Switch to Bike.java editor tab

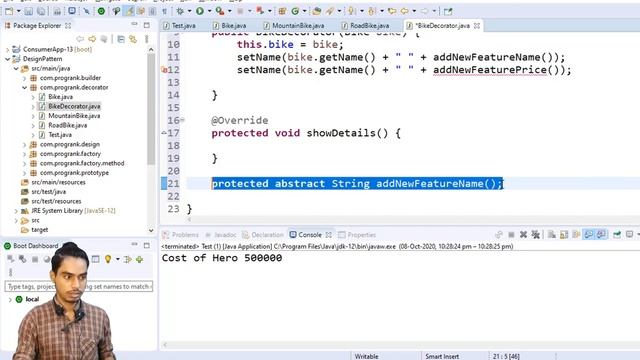click(229, 26)
